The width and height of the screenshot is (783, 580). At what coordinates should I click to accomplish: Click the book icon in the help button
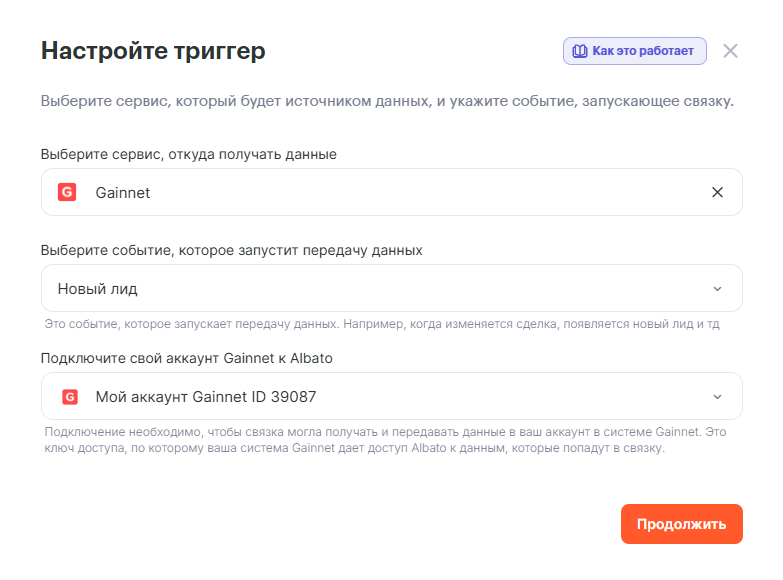pyautogui.click(x=579, y=51)
